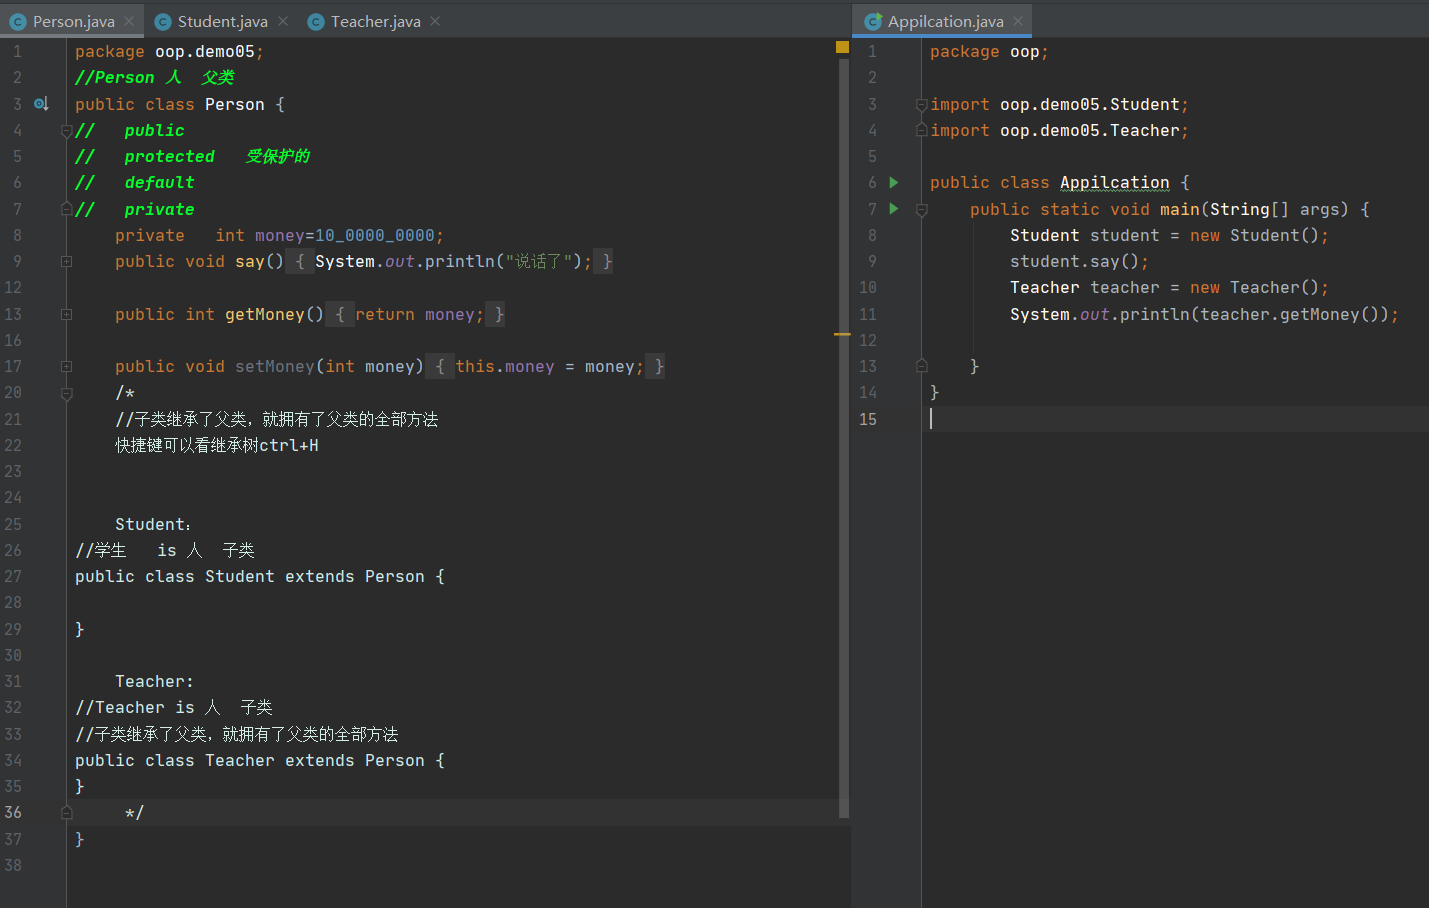This screenshot has width=1429, height=908.
Task: Expand the folded say() method body
Action: [66, 262]
